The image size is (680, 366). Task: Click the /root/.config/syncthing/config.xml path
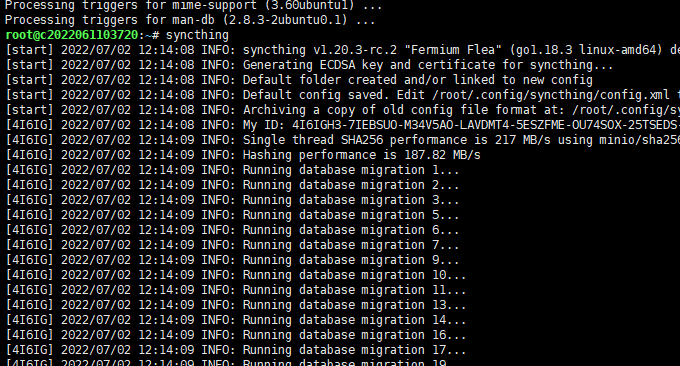[x=551, y=95]
